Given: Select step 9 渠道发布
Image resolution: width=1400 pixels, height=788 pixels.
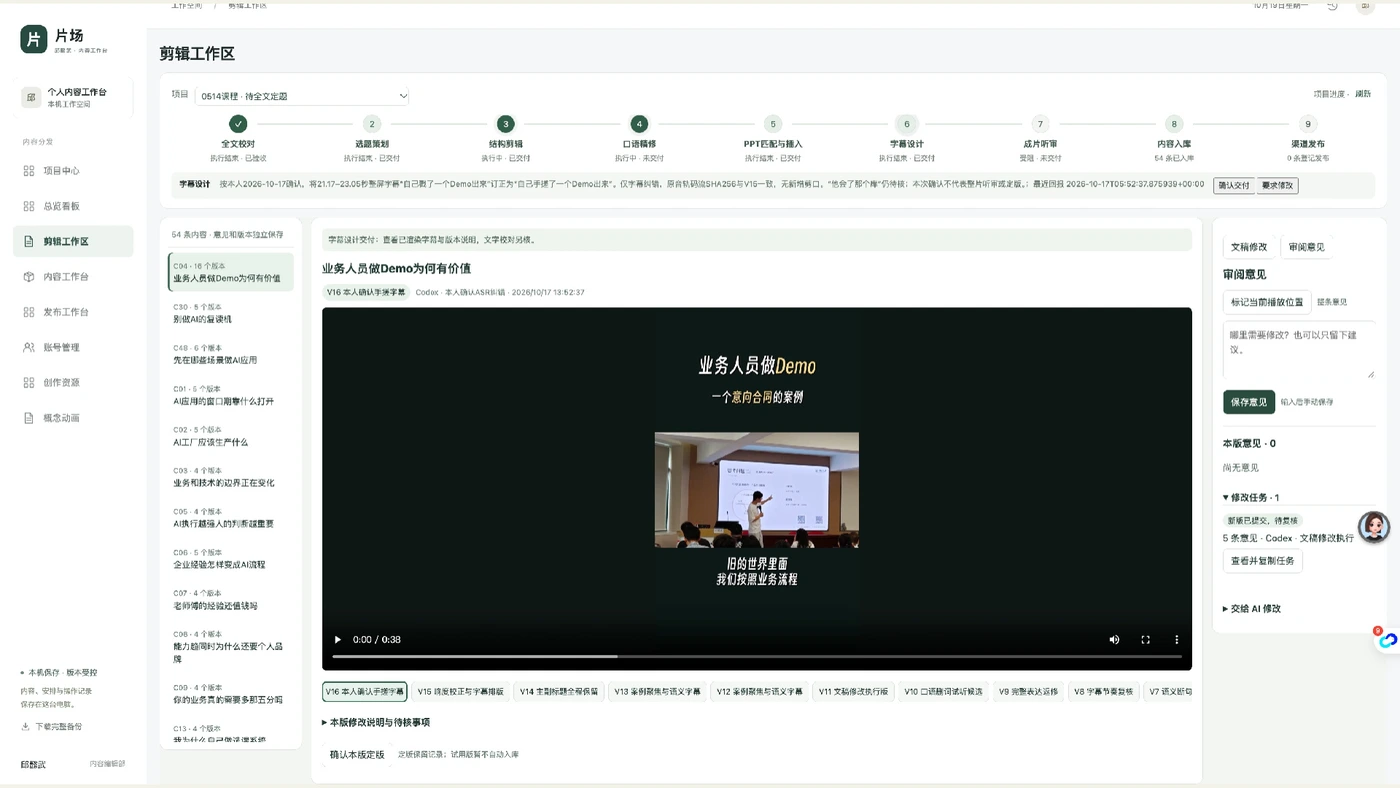Looking at the screenshot, I should point(1308,124).
